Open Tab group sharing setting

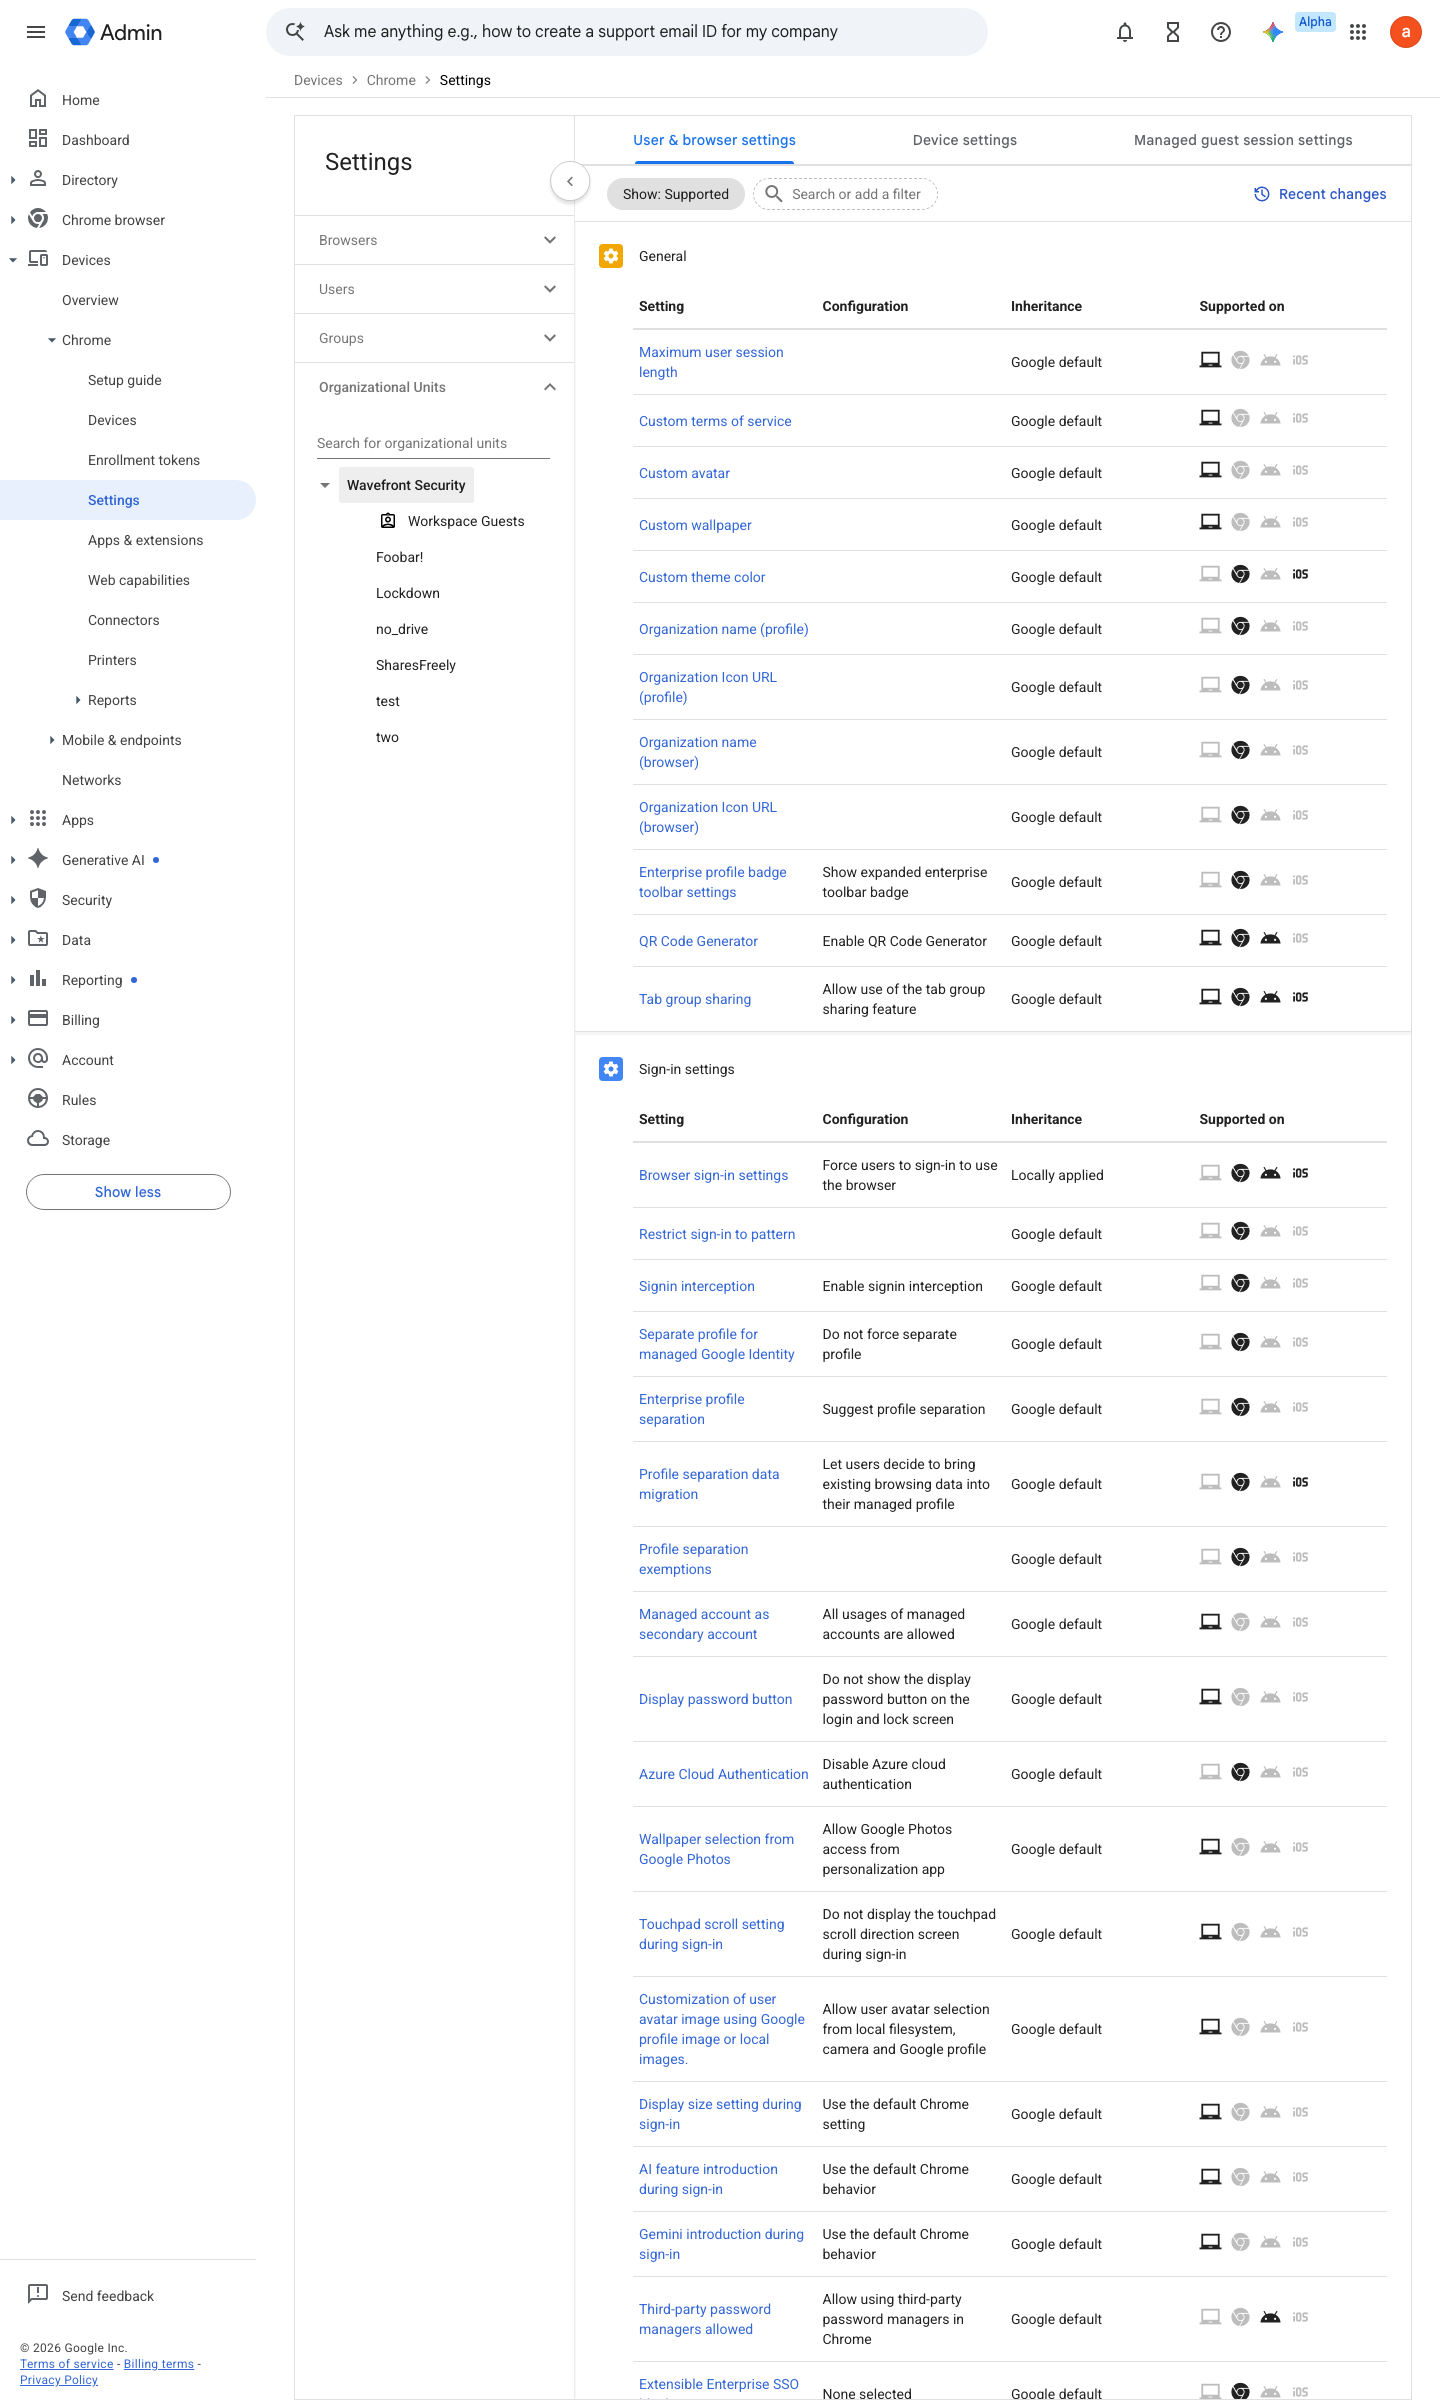pyautogui.click(x=695, y=999)
